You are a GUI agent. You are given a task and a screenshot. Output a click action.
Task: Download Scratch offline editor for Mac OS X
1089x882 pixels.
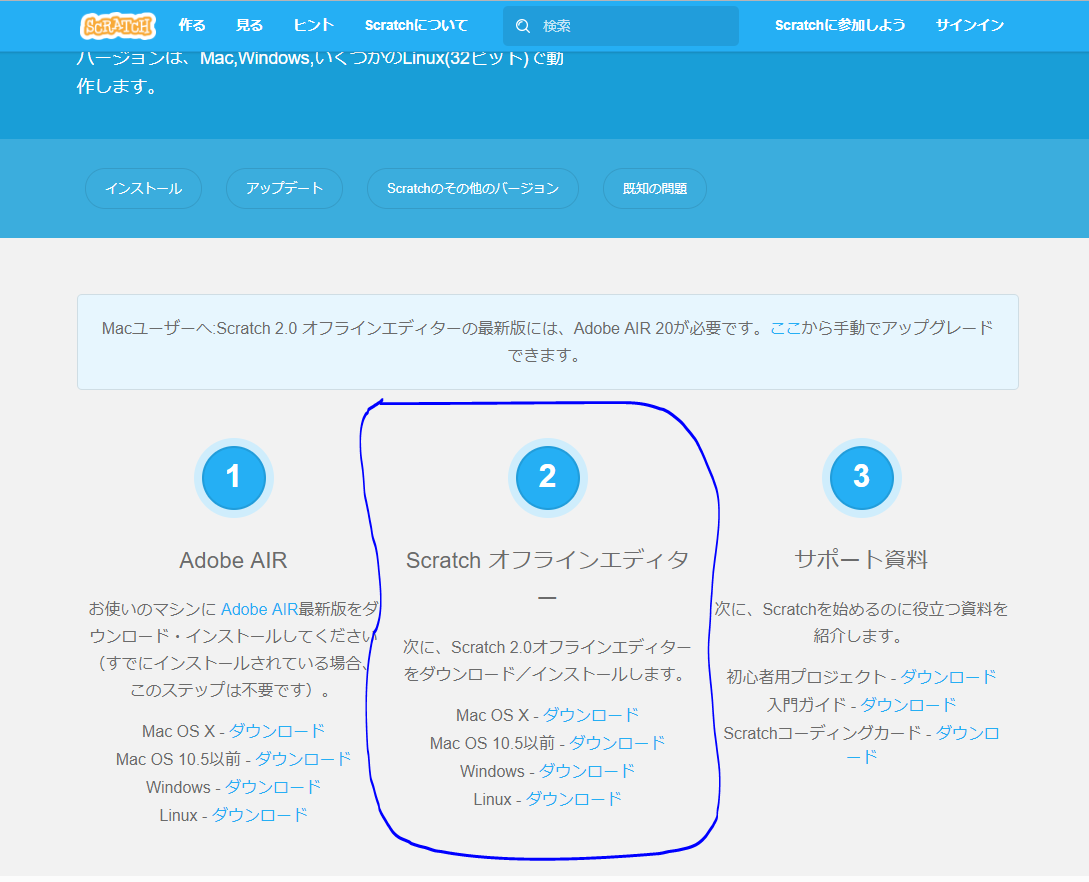point(591,715)
